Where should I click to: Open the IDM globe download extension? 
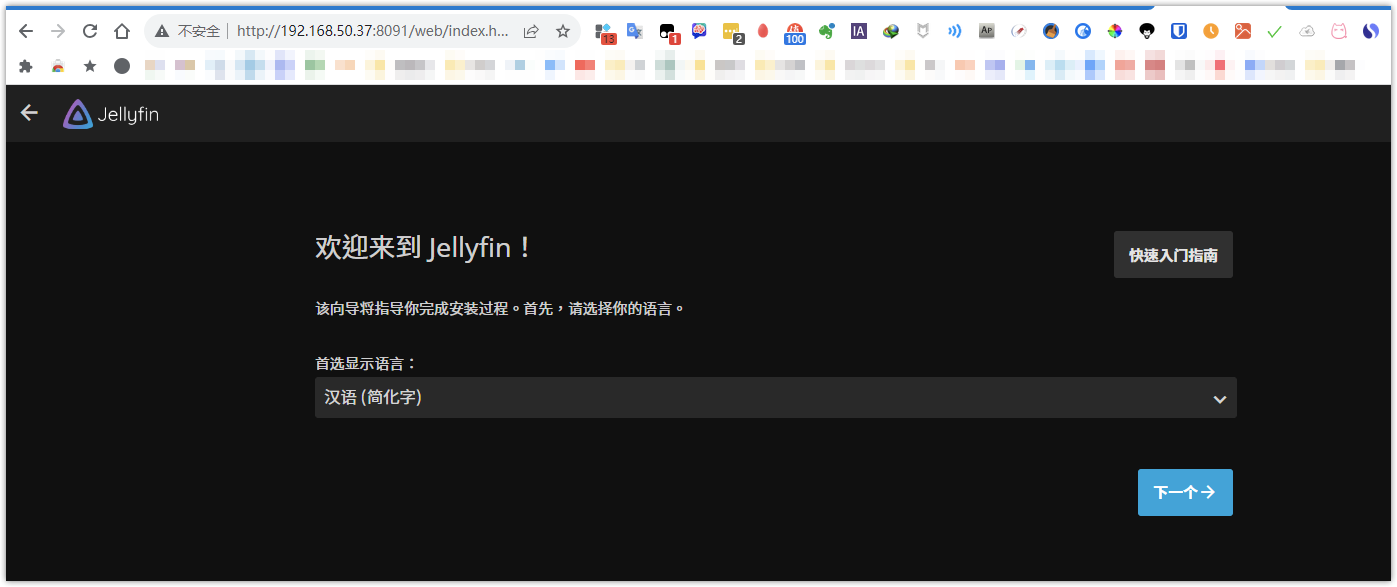pyautogui.click(x=891, y=31)
